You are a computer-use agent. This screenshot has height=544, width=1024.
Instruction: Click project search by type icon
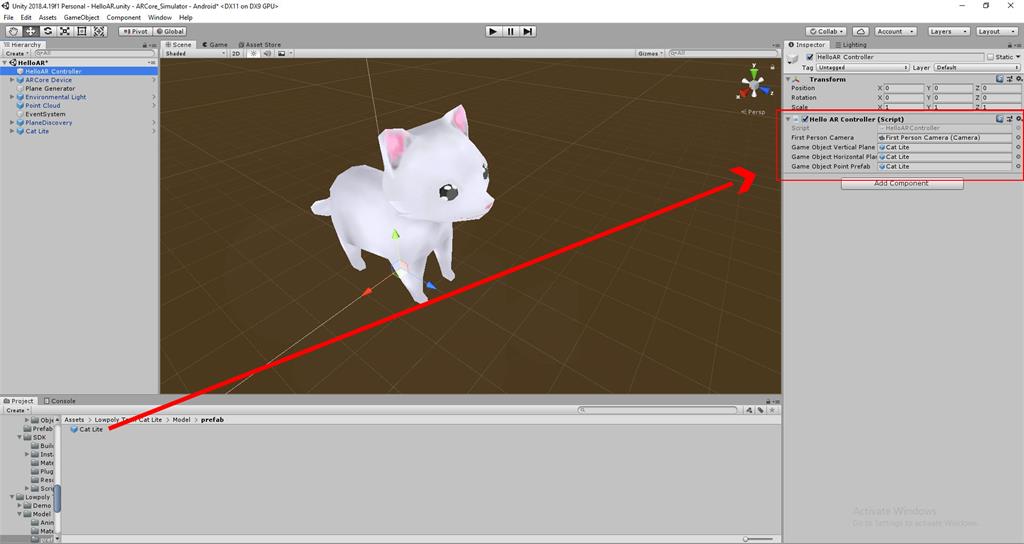(x=750, y=410)
